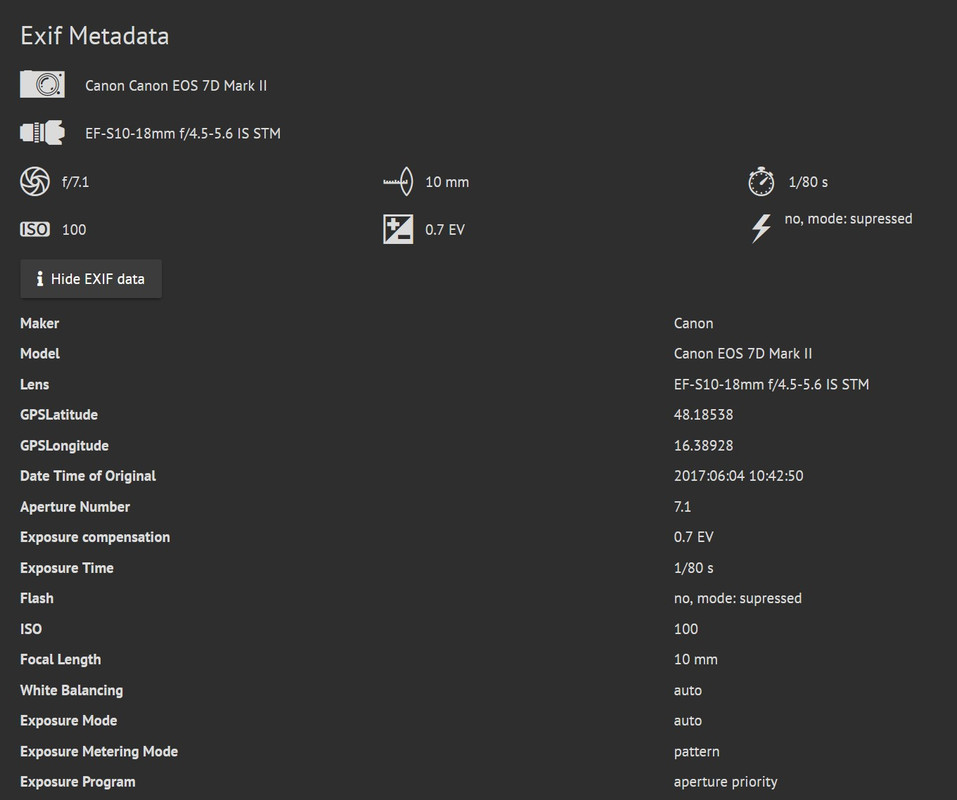This screenshot has width=957, height=800.
Task: Click the aperture priority value
Action: [725, 782]
